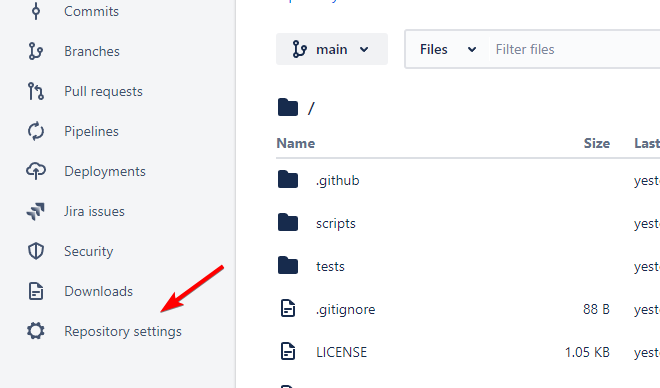Click the root folder icon in breadcrumb

pos(288,107)
